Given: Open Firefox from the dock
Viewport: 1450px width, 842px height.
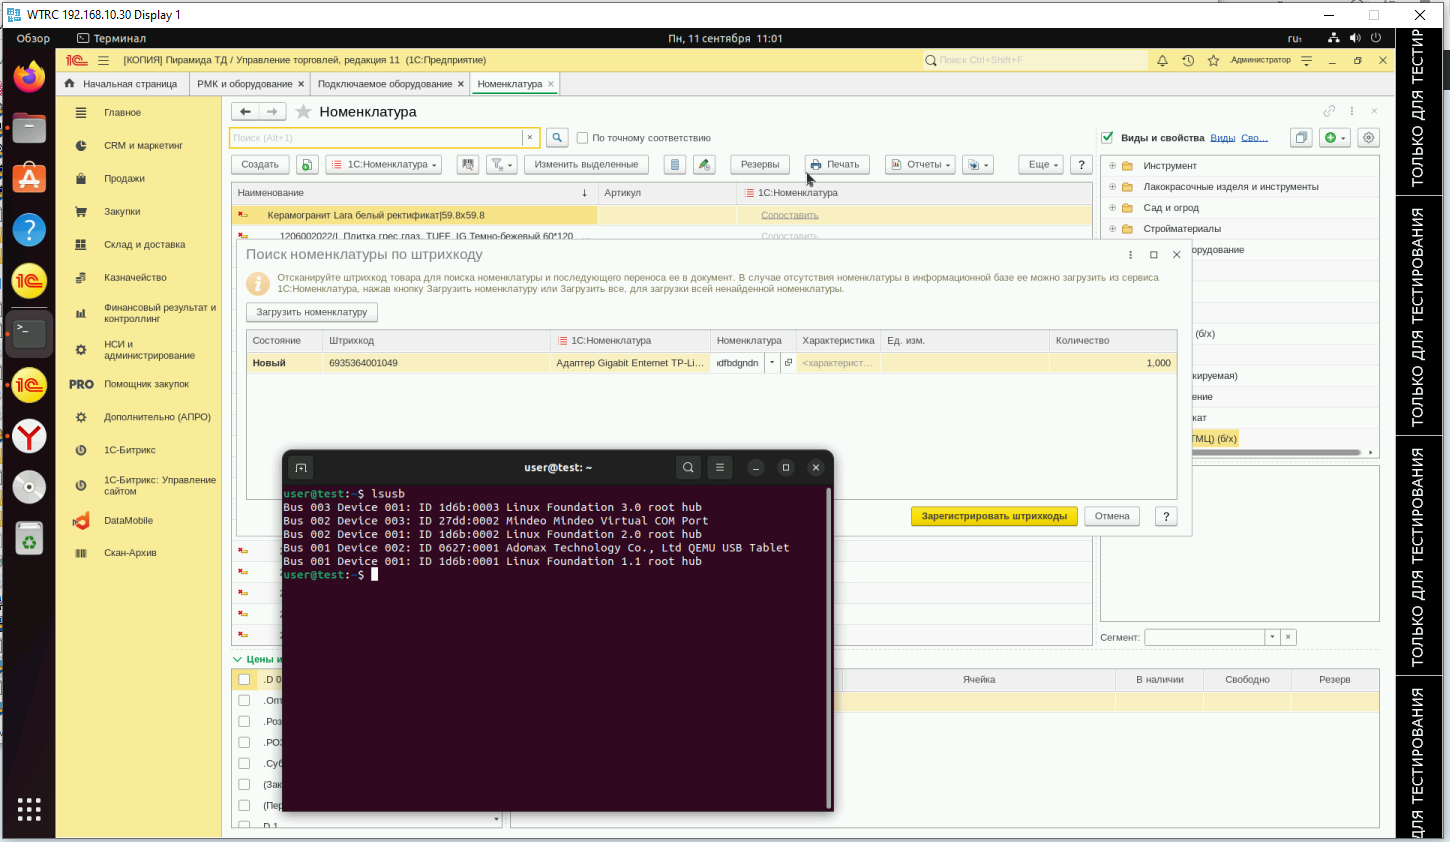Looking at the screenshot, I should click(x=29, y=77).
